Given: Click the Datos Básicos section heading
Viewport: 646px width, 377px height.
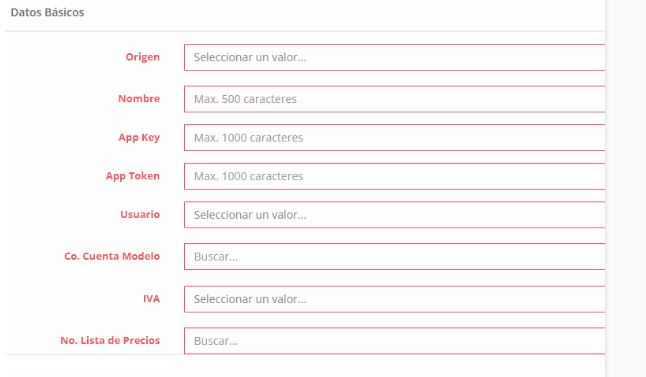Looking at the screenshot, I should [x=47, y=12].
